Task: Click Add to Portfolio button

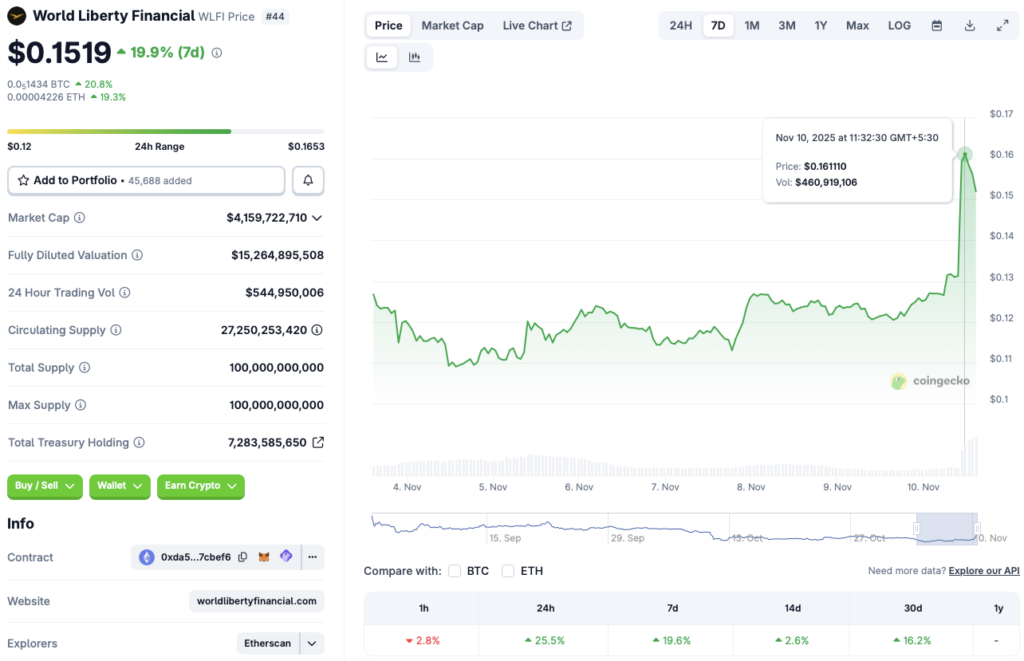Action: coord(146,180)
